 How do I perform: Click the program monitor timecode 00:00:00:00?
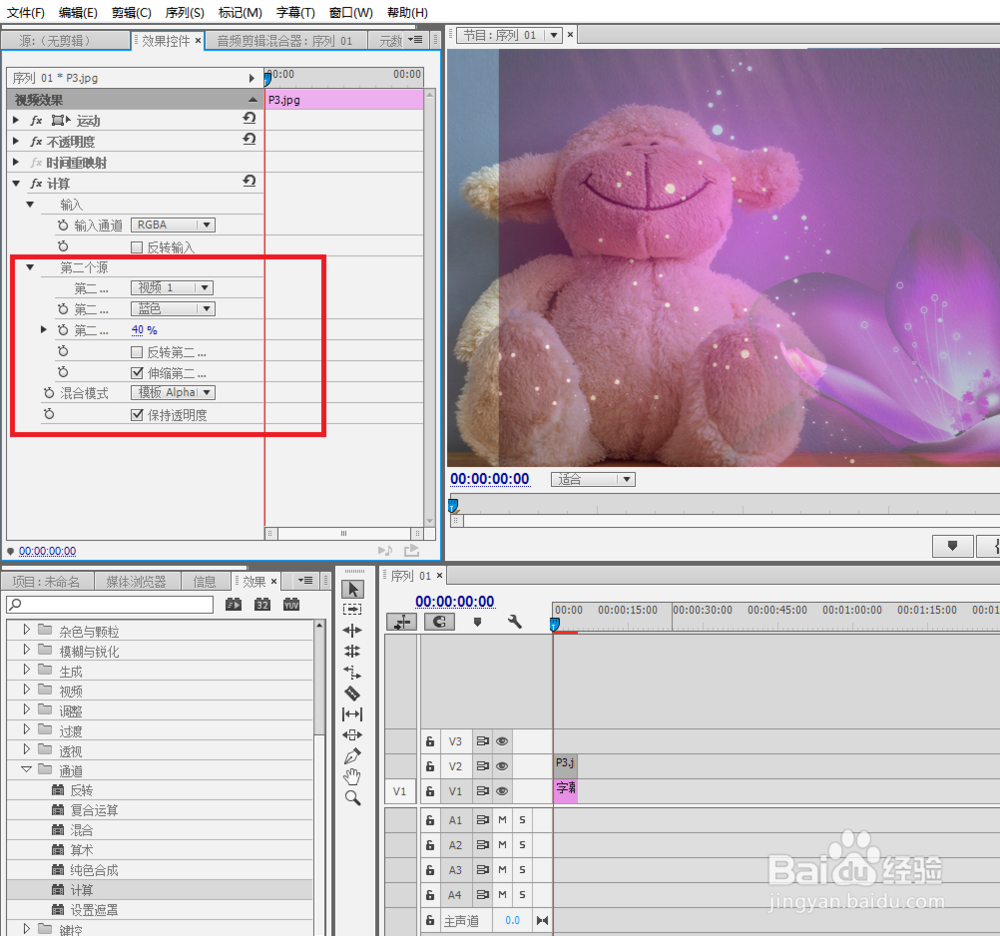(490, 479)
